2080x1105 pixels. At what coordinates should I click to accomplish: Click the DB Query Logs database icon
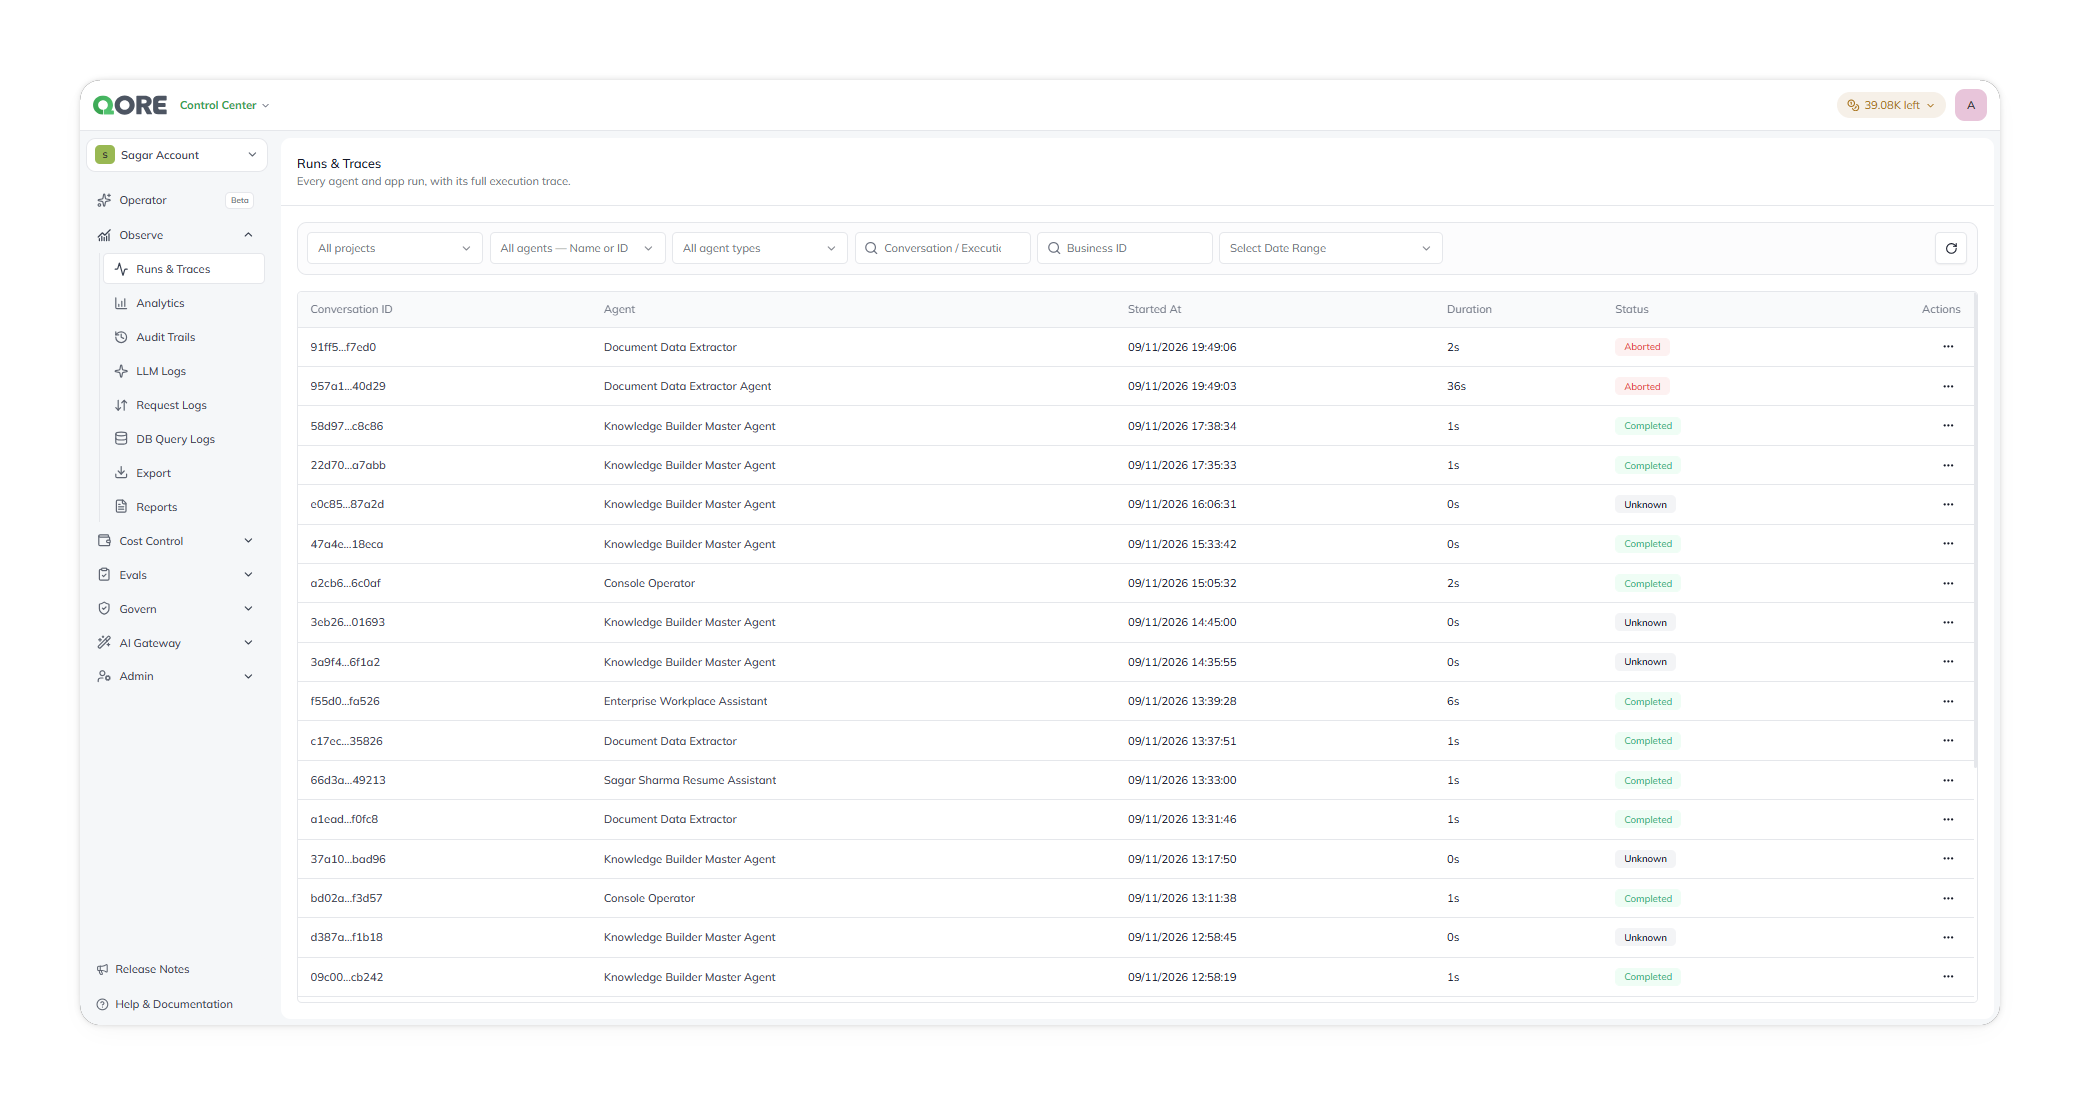(121, 439)
